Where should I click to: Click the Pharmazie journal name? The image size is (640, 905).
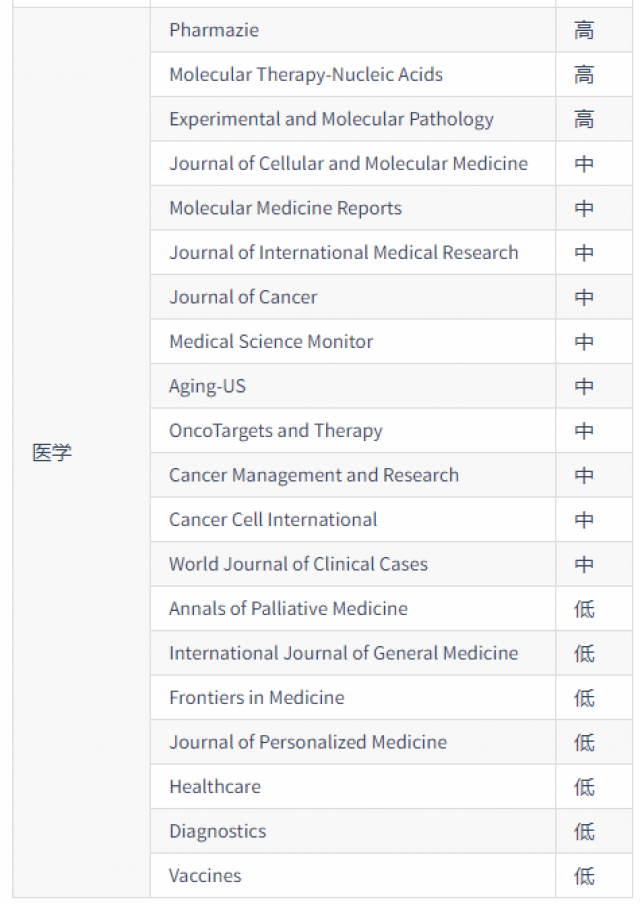click(x=214, y=30)
